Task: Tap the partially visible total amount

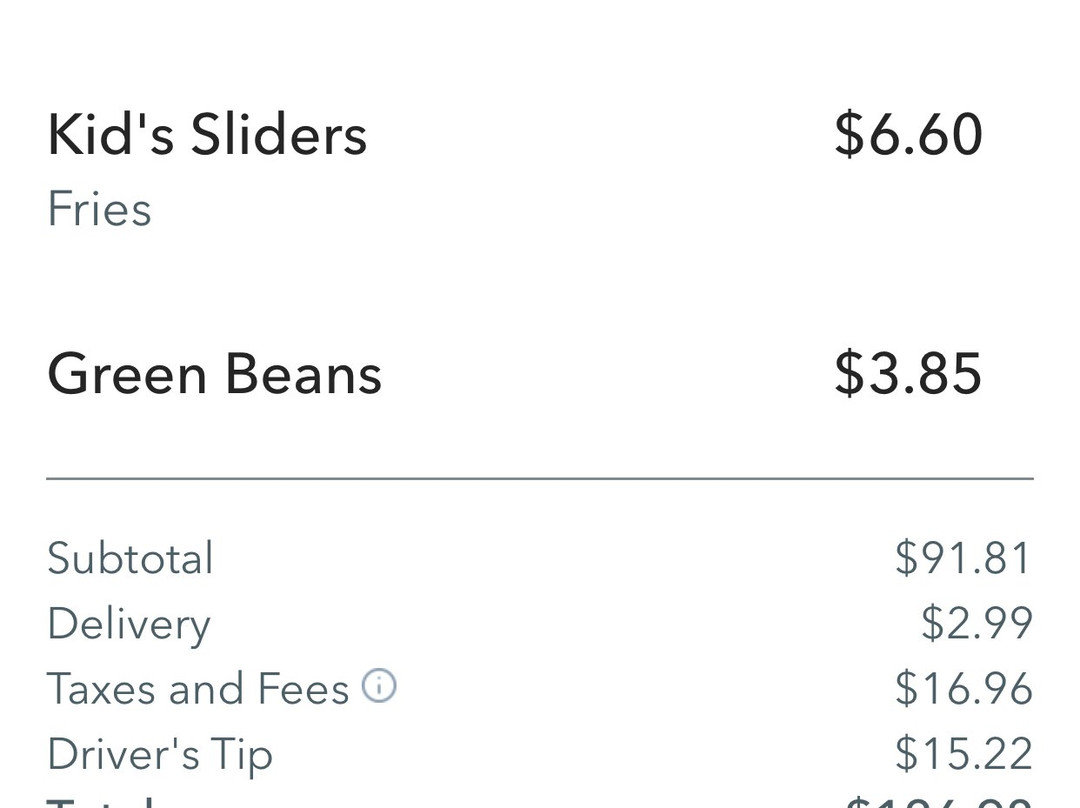Action: pos(939,802)
